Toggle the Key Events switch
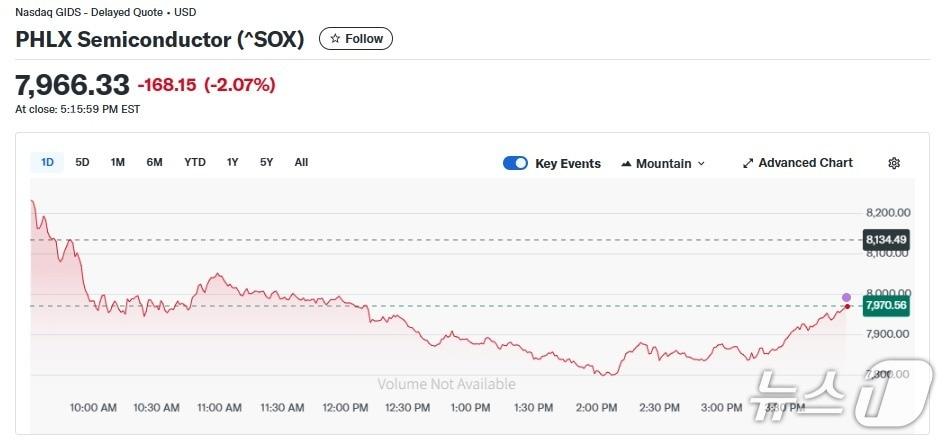The height and width of the screenshot is (441, 947). [x=515, y=163]
